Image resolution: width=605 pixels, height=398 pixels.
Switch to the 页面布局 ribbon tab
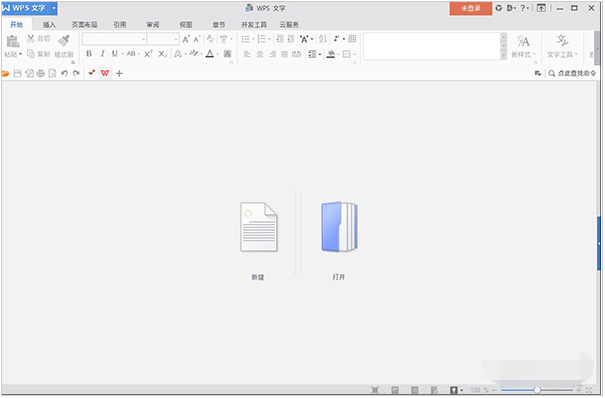(84, 25)
